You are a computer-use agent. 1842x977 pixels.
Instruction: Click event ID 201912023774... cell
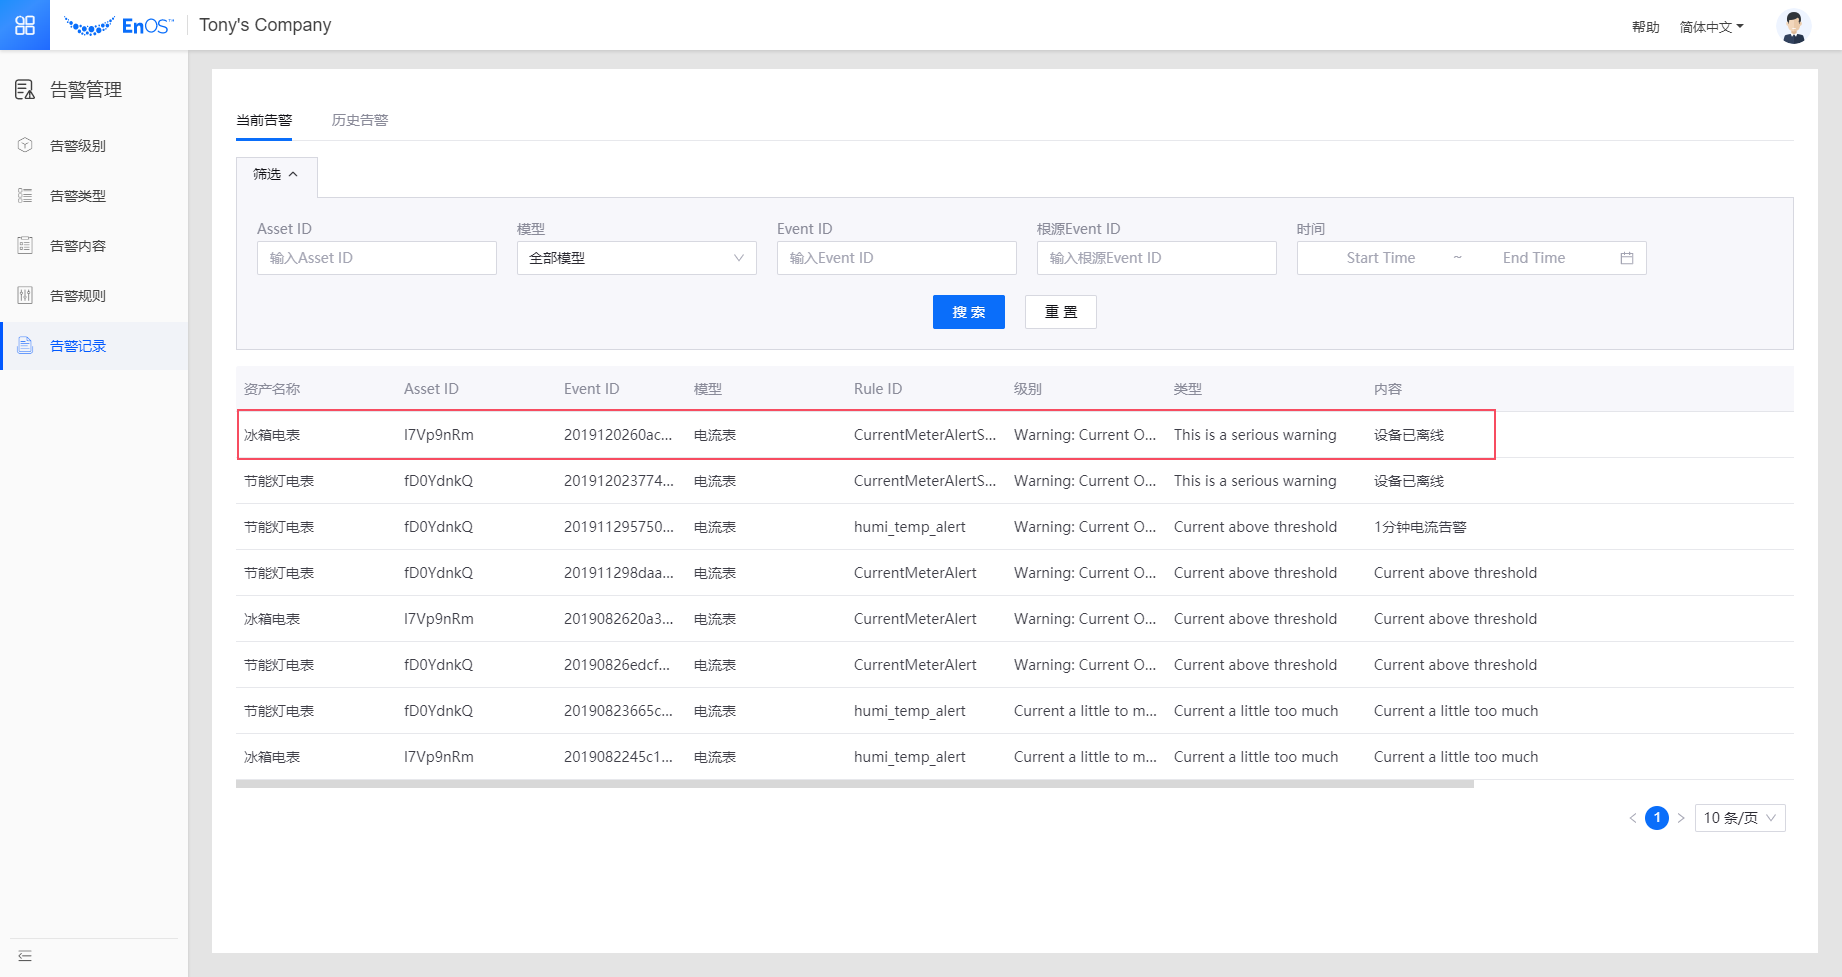618,481
